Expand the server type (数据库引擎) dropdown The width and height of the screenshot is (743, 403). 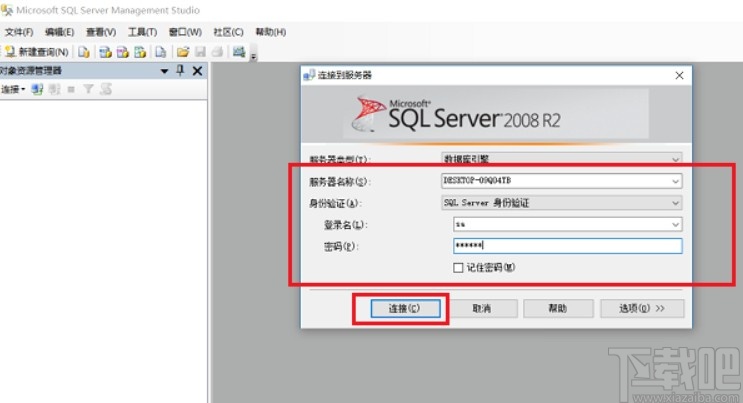tap(676, 159)
